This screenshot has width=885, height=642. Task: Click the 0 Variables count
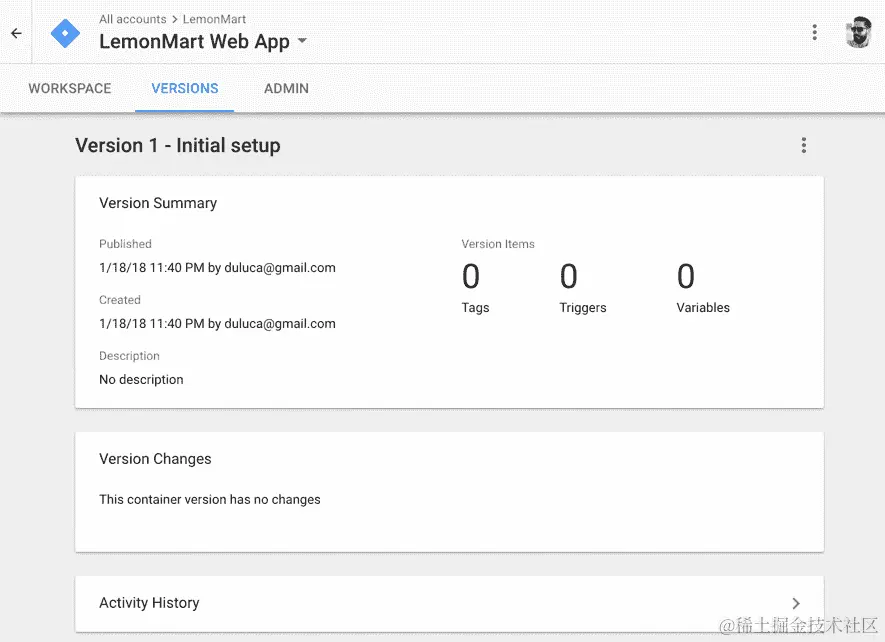[686, 276]
